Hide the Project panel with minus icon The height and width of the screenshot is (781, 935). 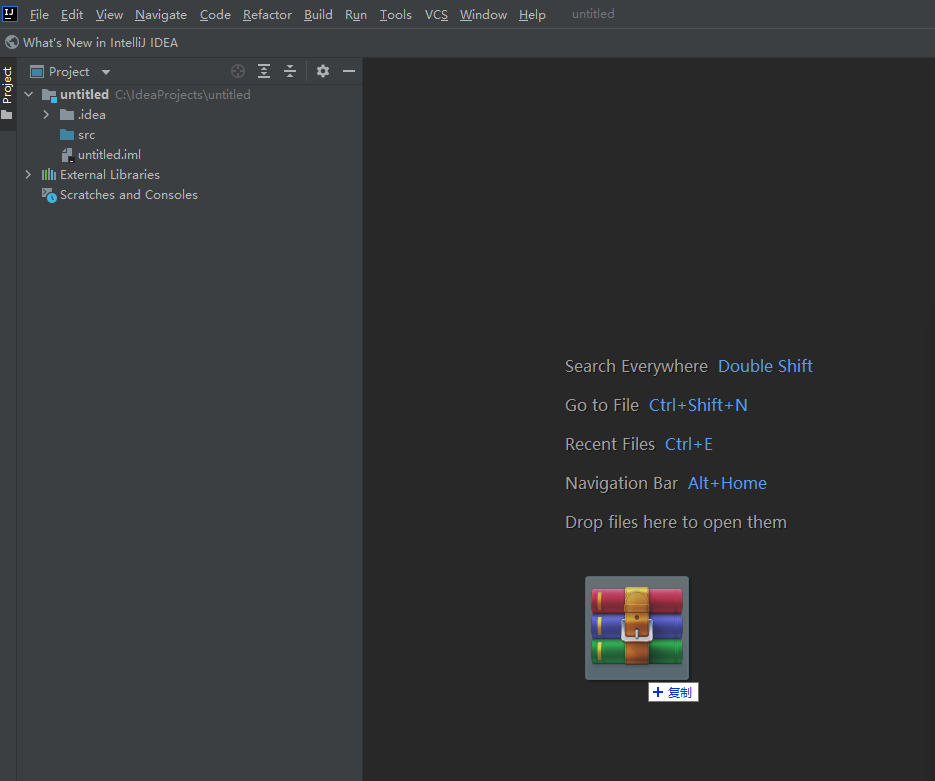click(349, 72)
